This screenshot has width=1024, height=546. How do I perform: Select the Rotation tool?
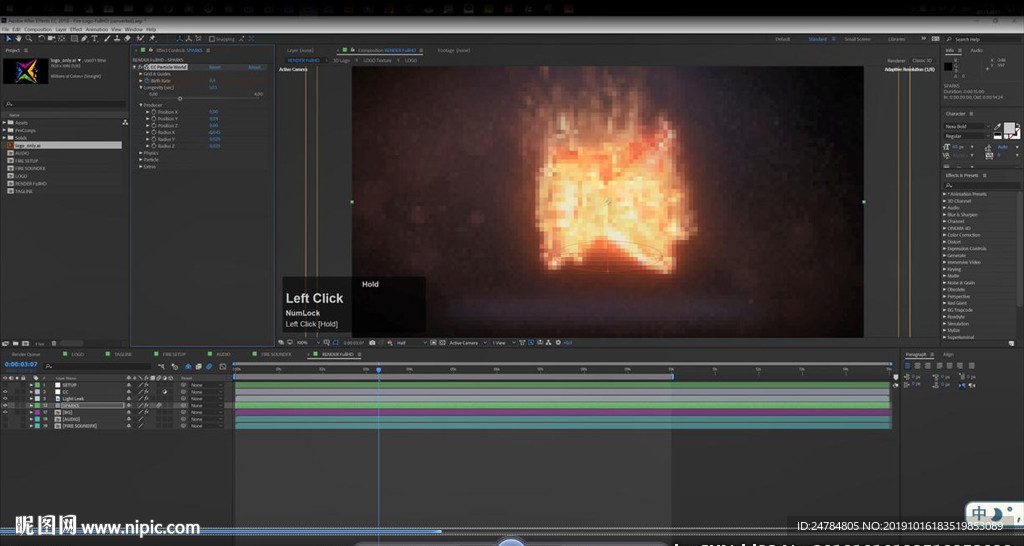click(41, 39)
